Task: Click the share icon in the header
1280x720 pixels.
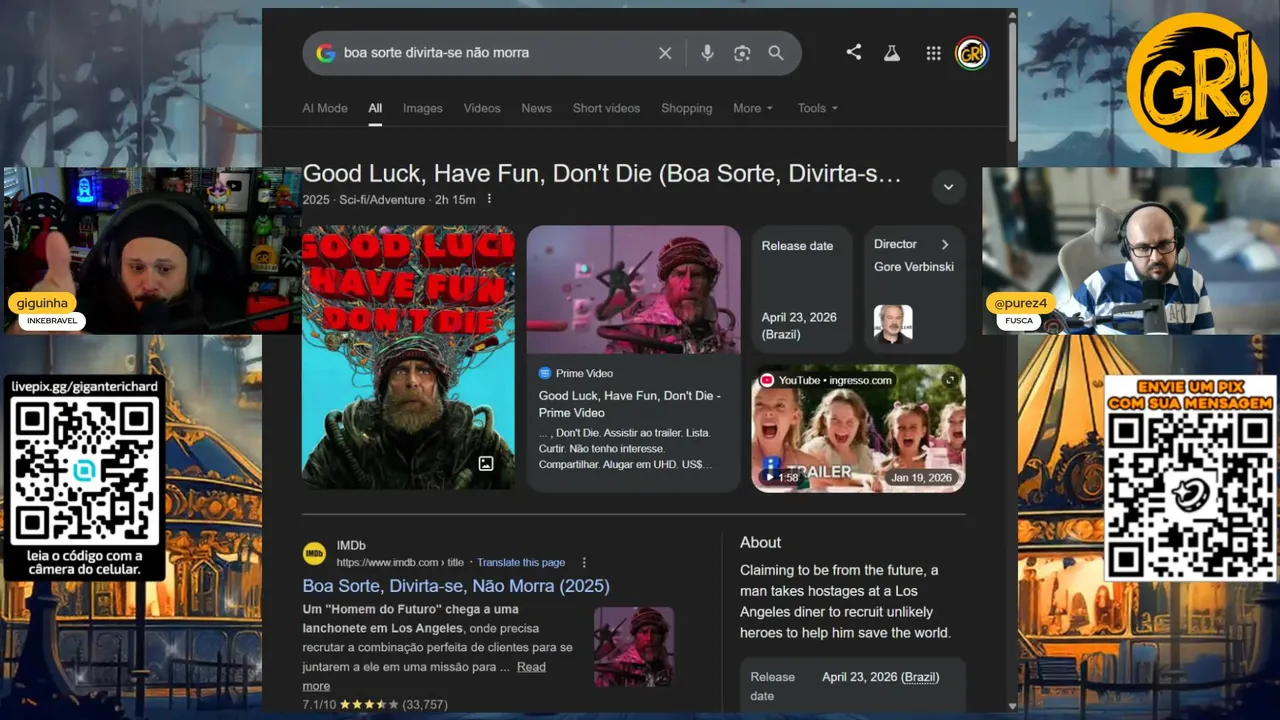Action: pyautogui.click(x=853, y=52)
